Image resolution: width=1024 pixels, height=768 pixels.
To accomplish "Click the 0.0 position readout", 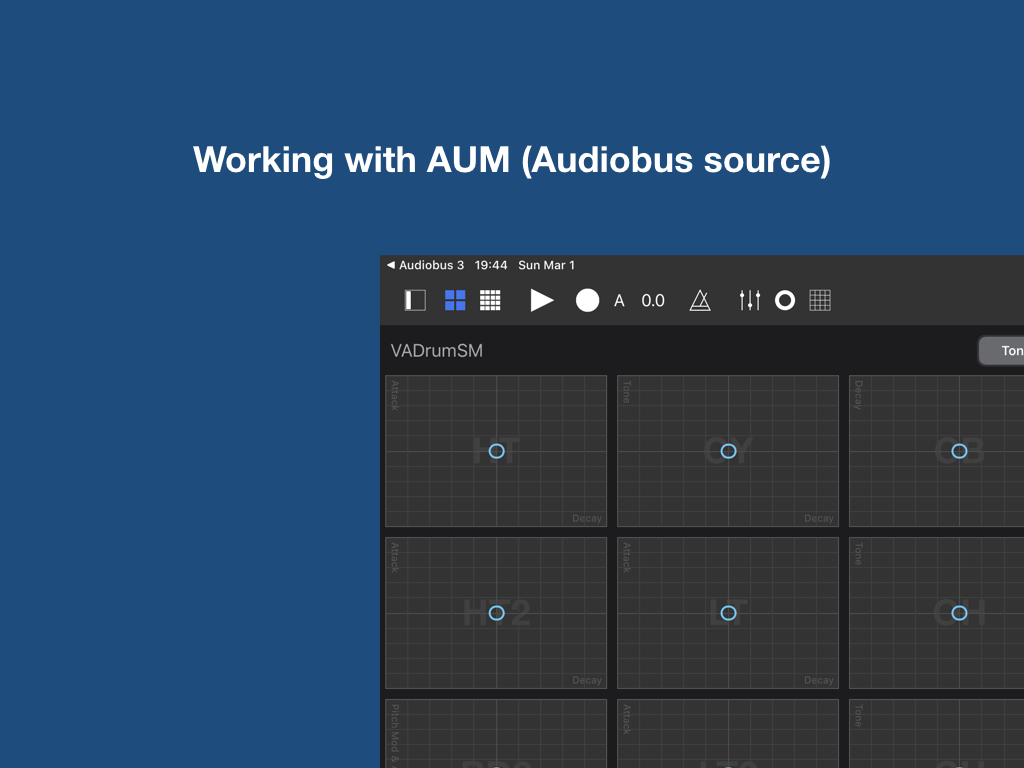I will click(653, 301).
